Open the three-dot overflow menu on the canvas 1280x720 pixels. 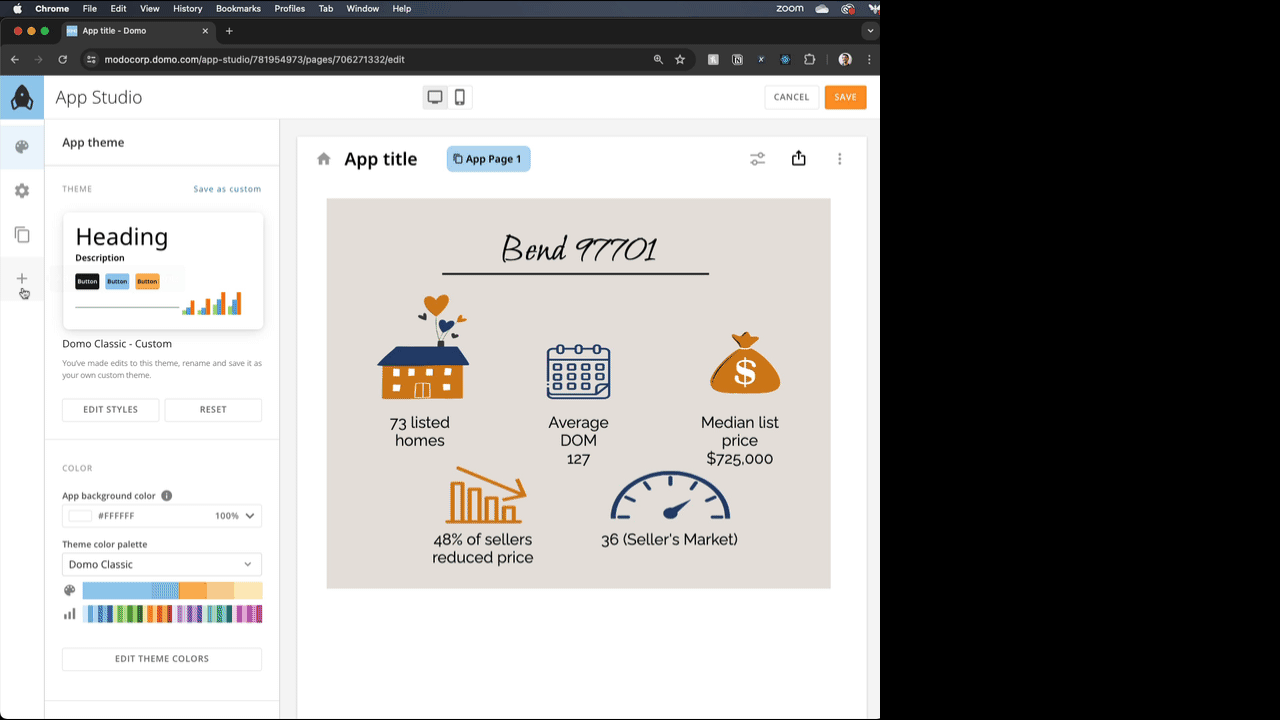(x=840, y=158)
